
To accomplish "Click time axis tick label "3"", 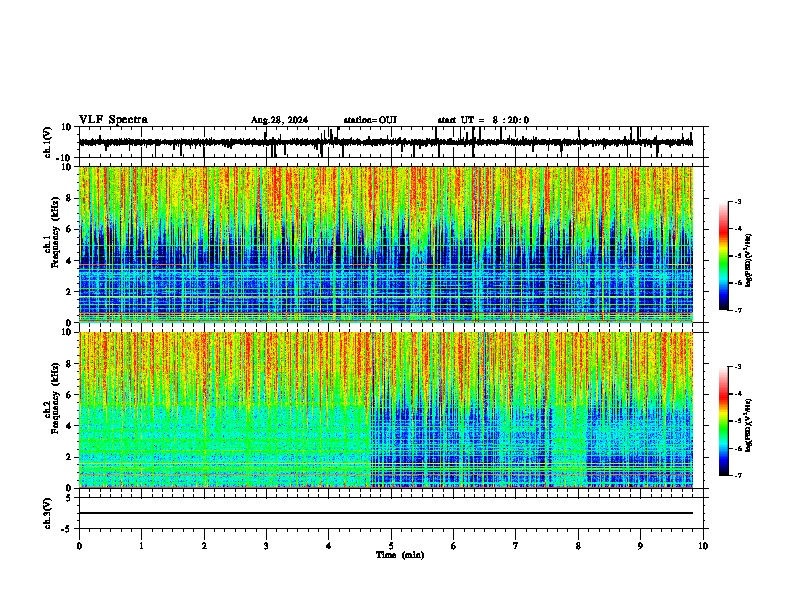I will coord(266,546).
